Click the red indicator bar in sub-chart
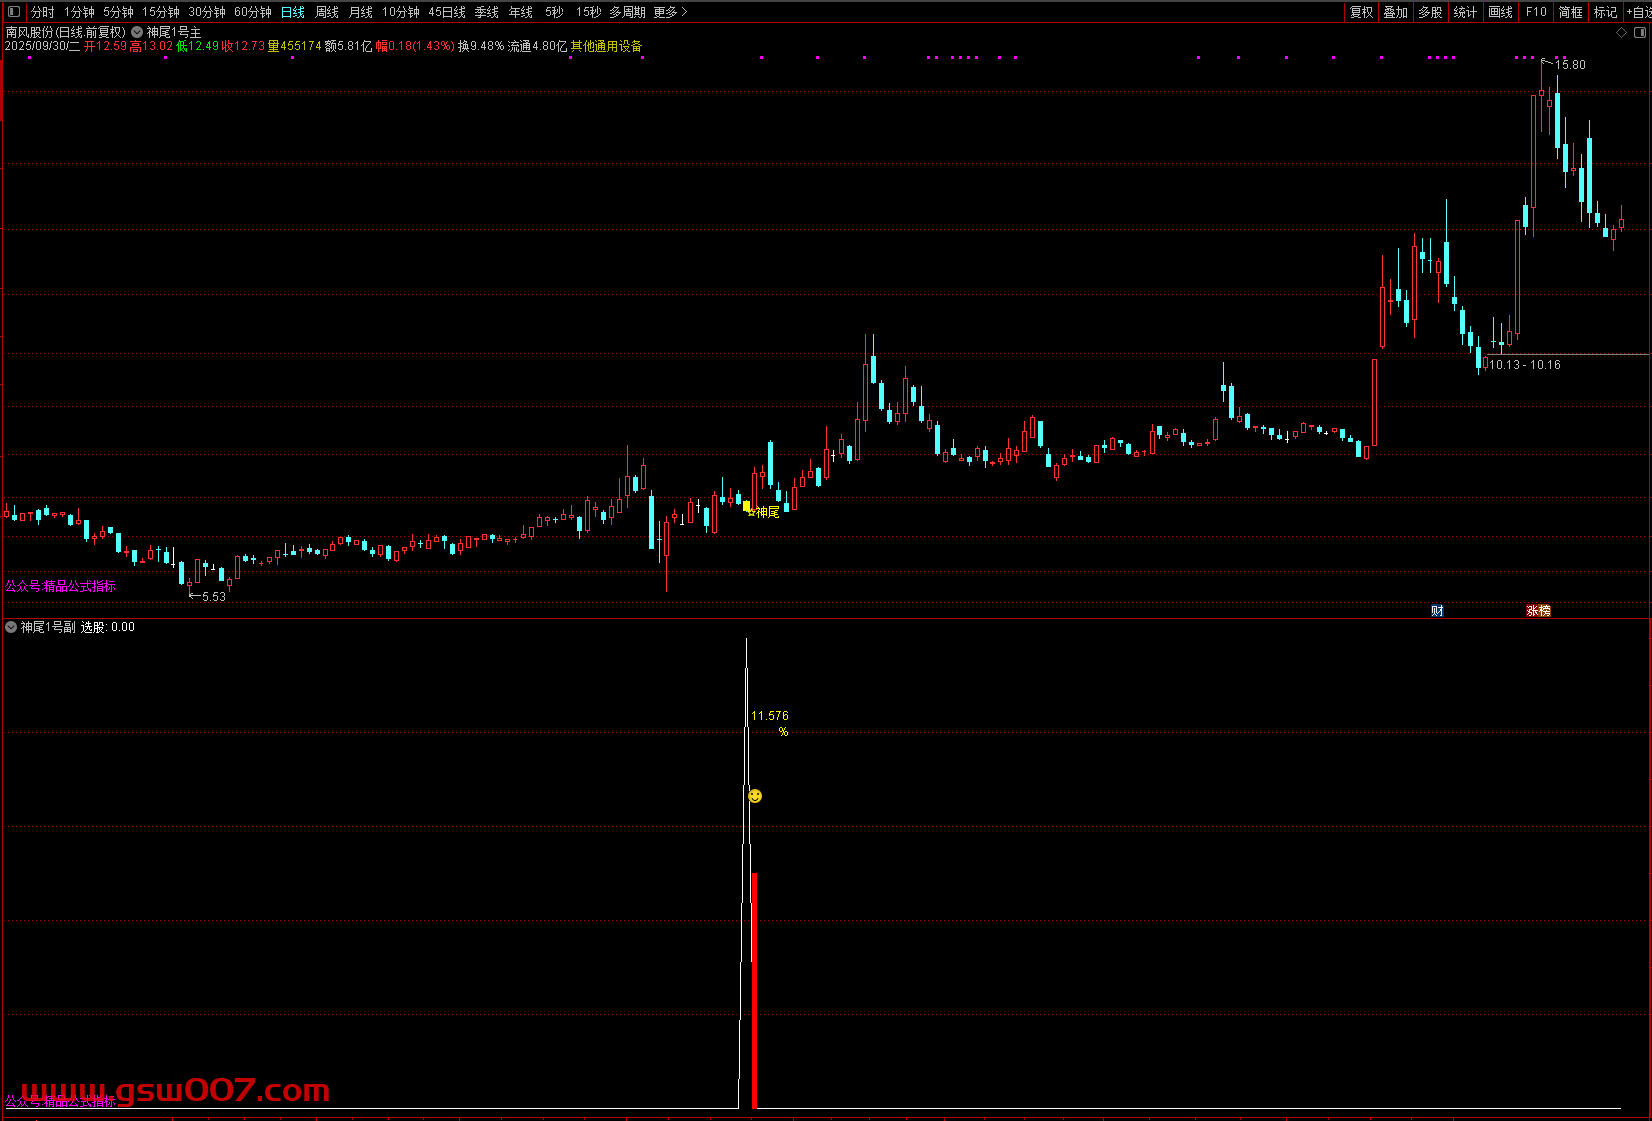The image size is (1652, 1121). pos(754,990)
